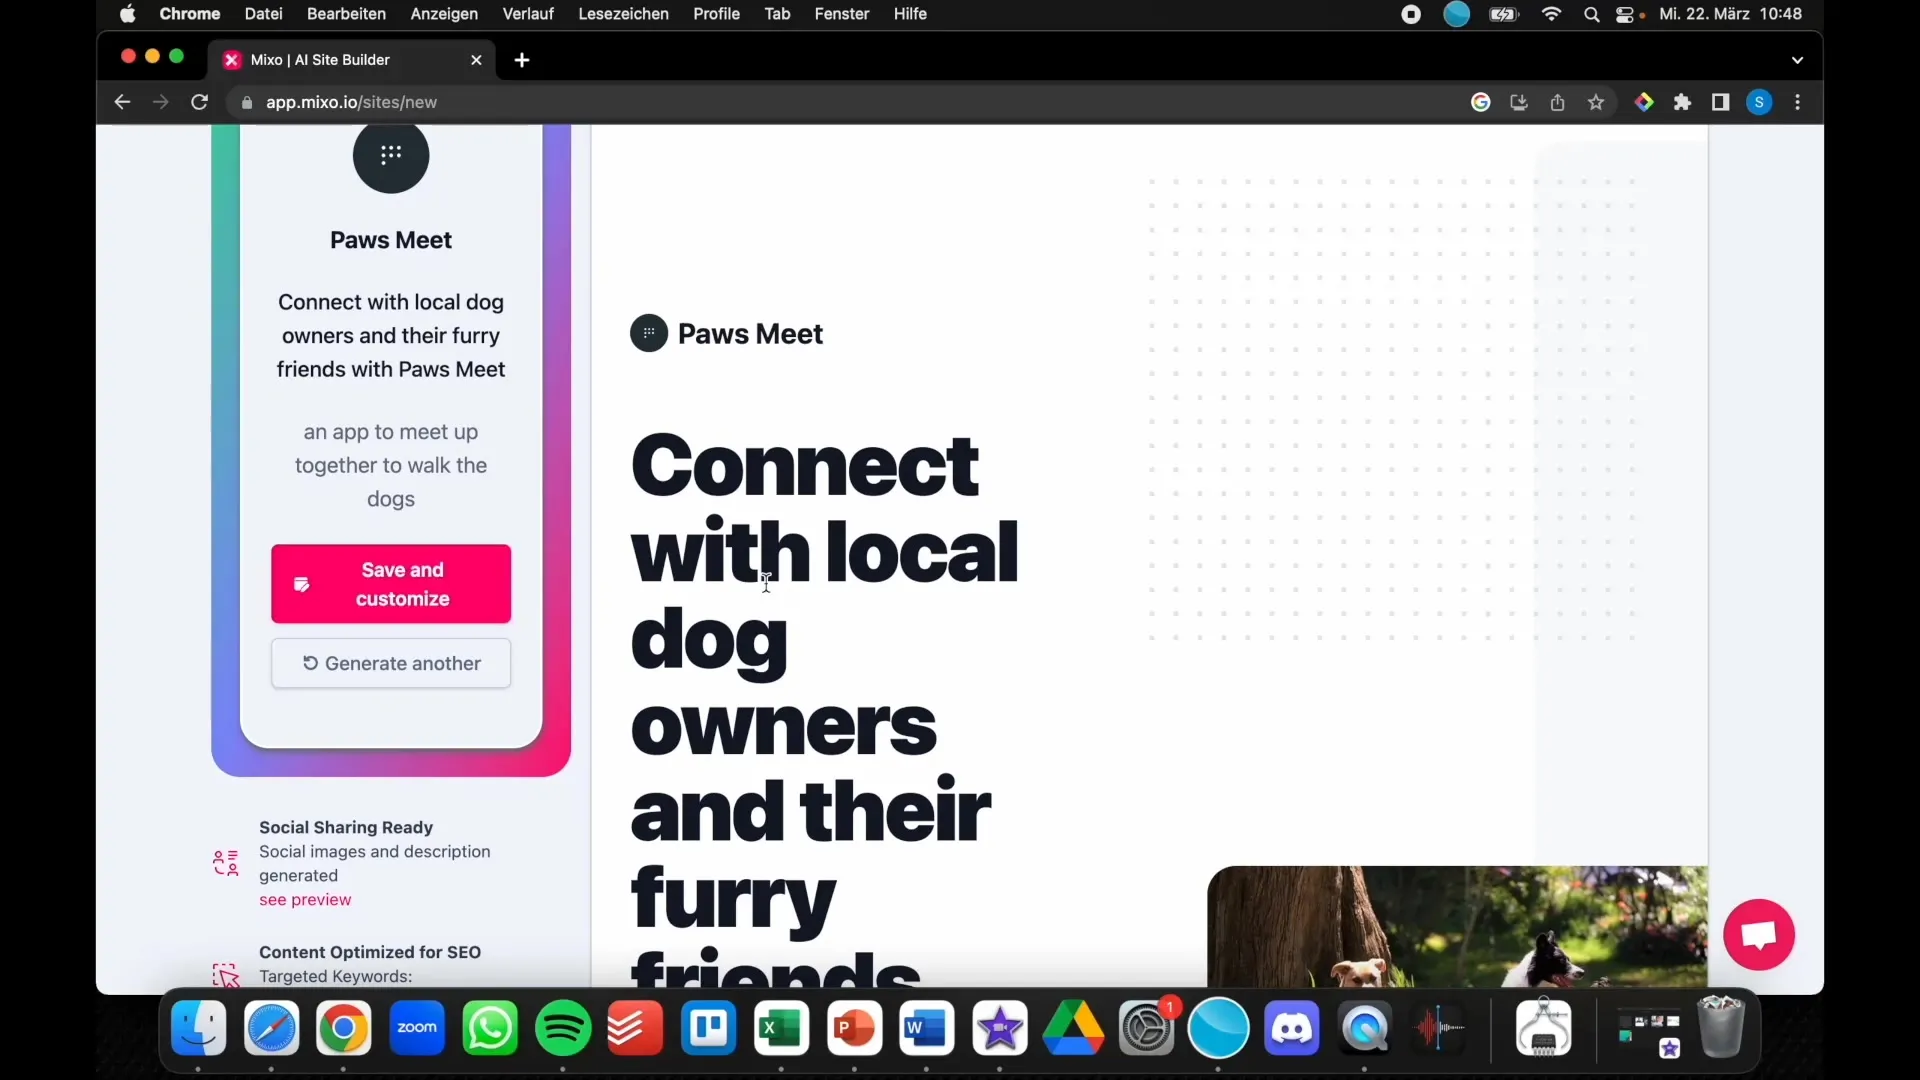Open the Chrome Profiles menu
Screen dimensions: 1920x1080
1760,102
